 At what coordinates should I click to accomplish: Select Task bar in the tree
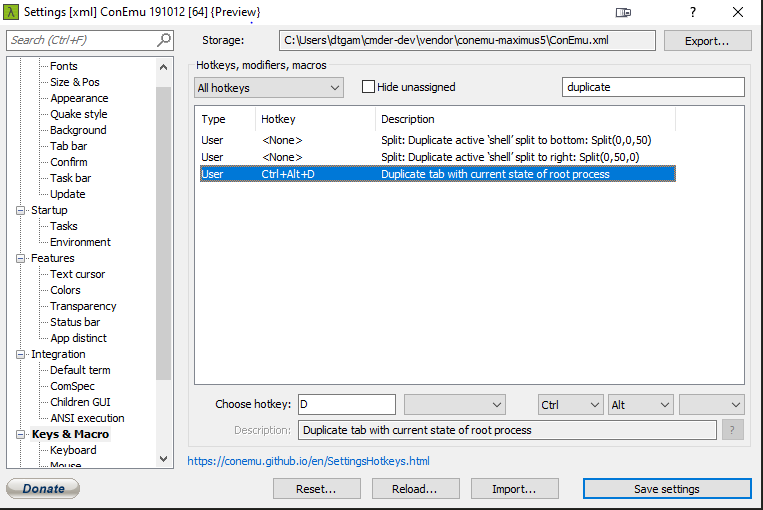pyautogui.click(x=71, y=179)
